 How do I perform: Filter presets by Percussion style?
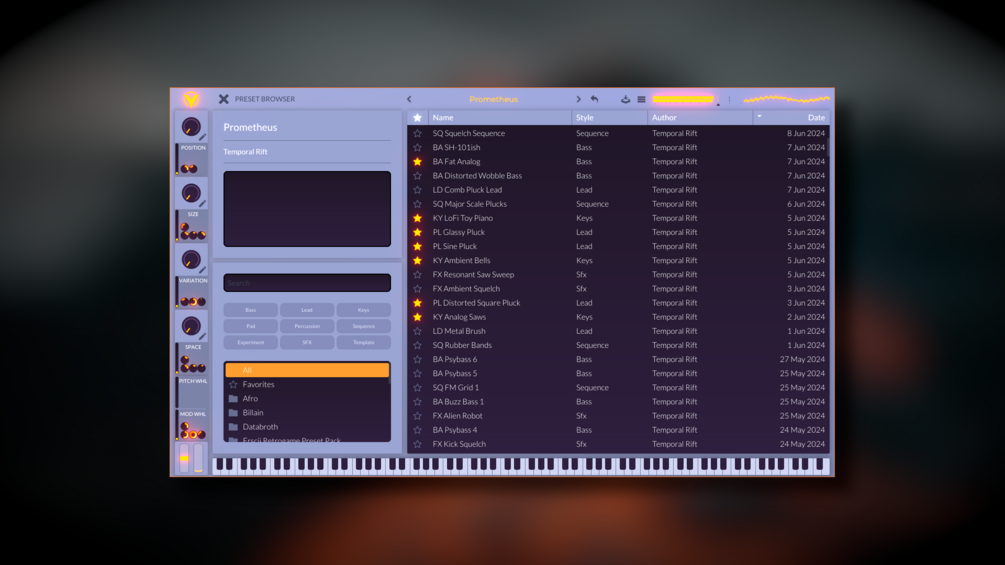pos(307,326)
